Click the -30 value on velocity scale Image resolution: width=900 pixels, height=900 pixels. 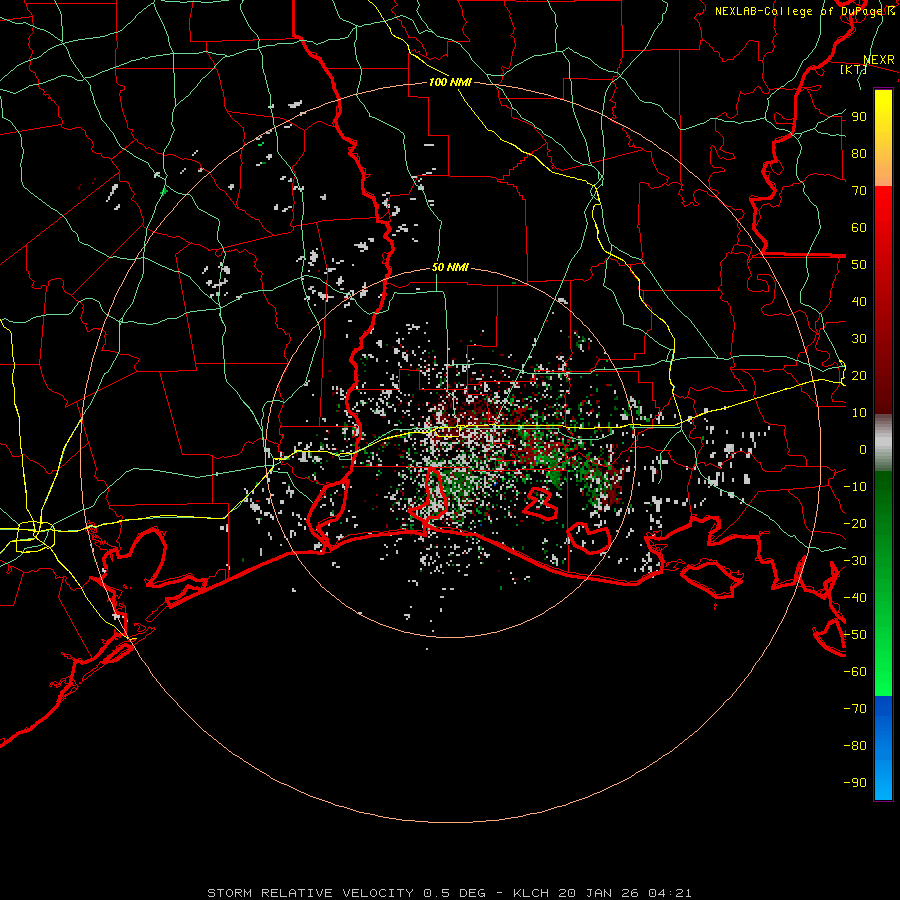tap(855, 561)
